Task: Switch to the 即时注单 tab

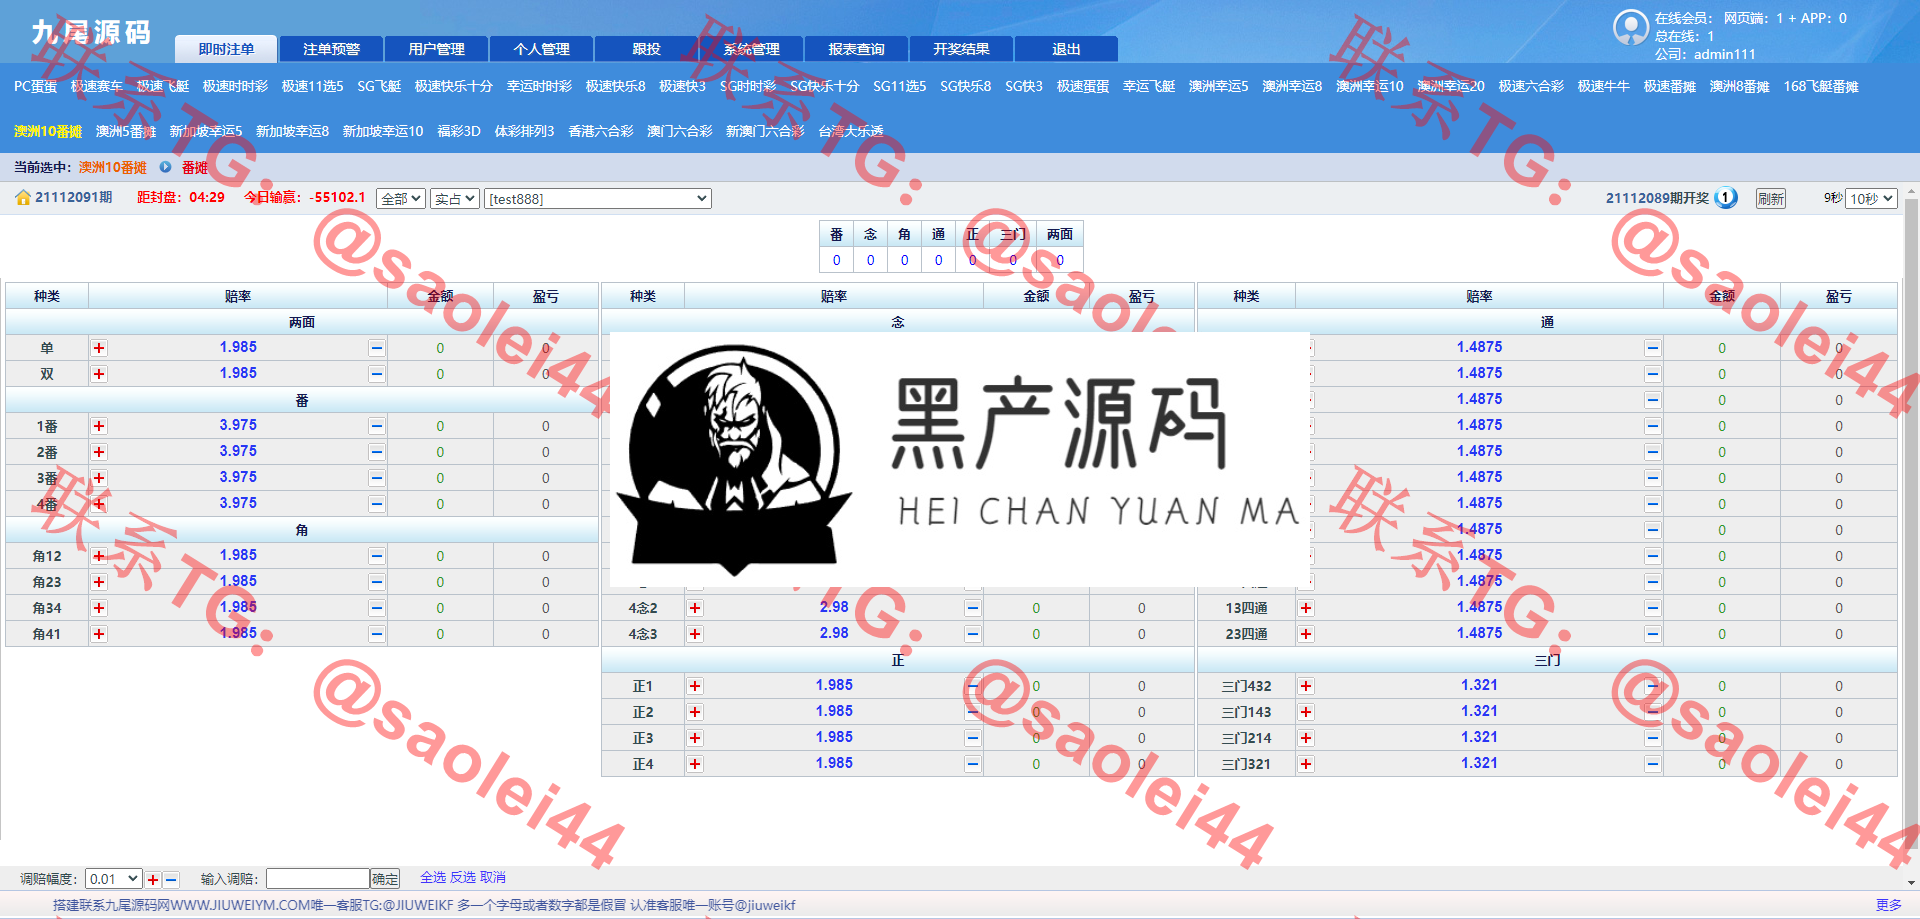Action: [x=226, y=49]
